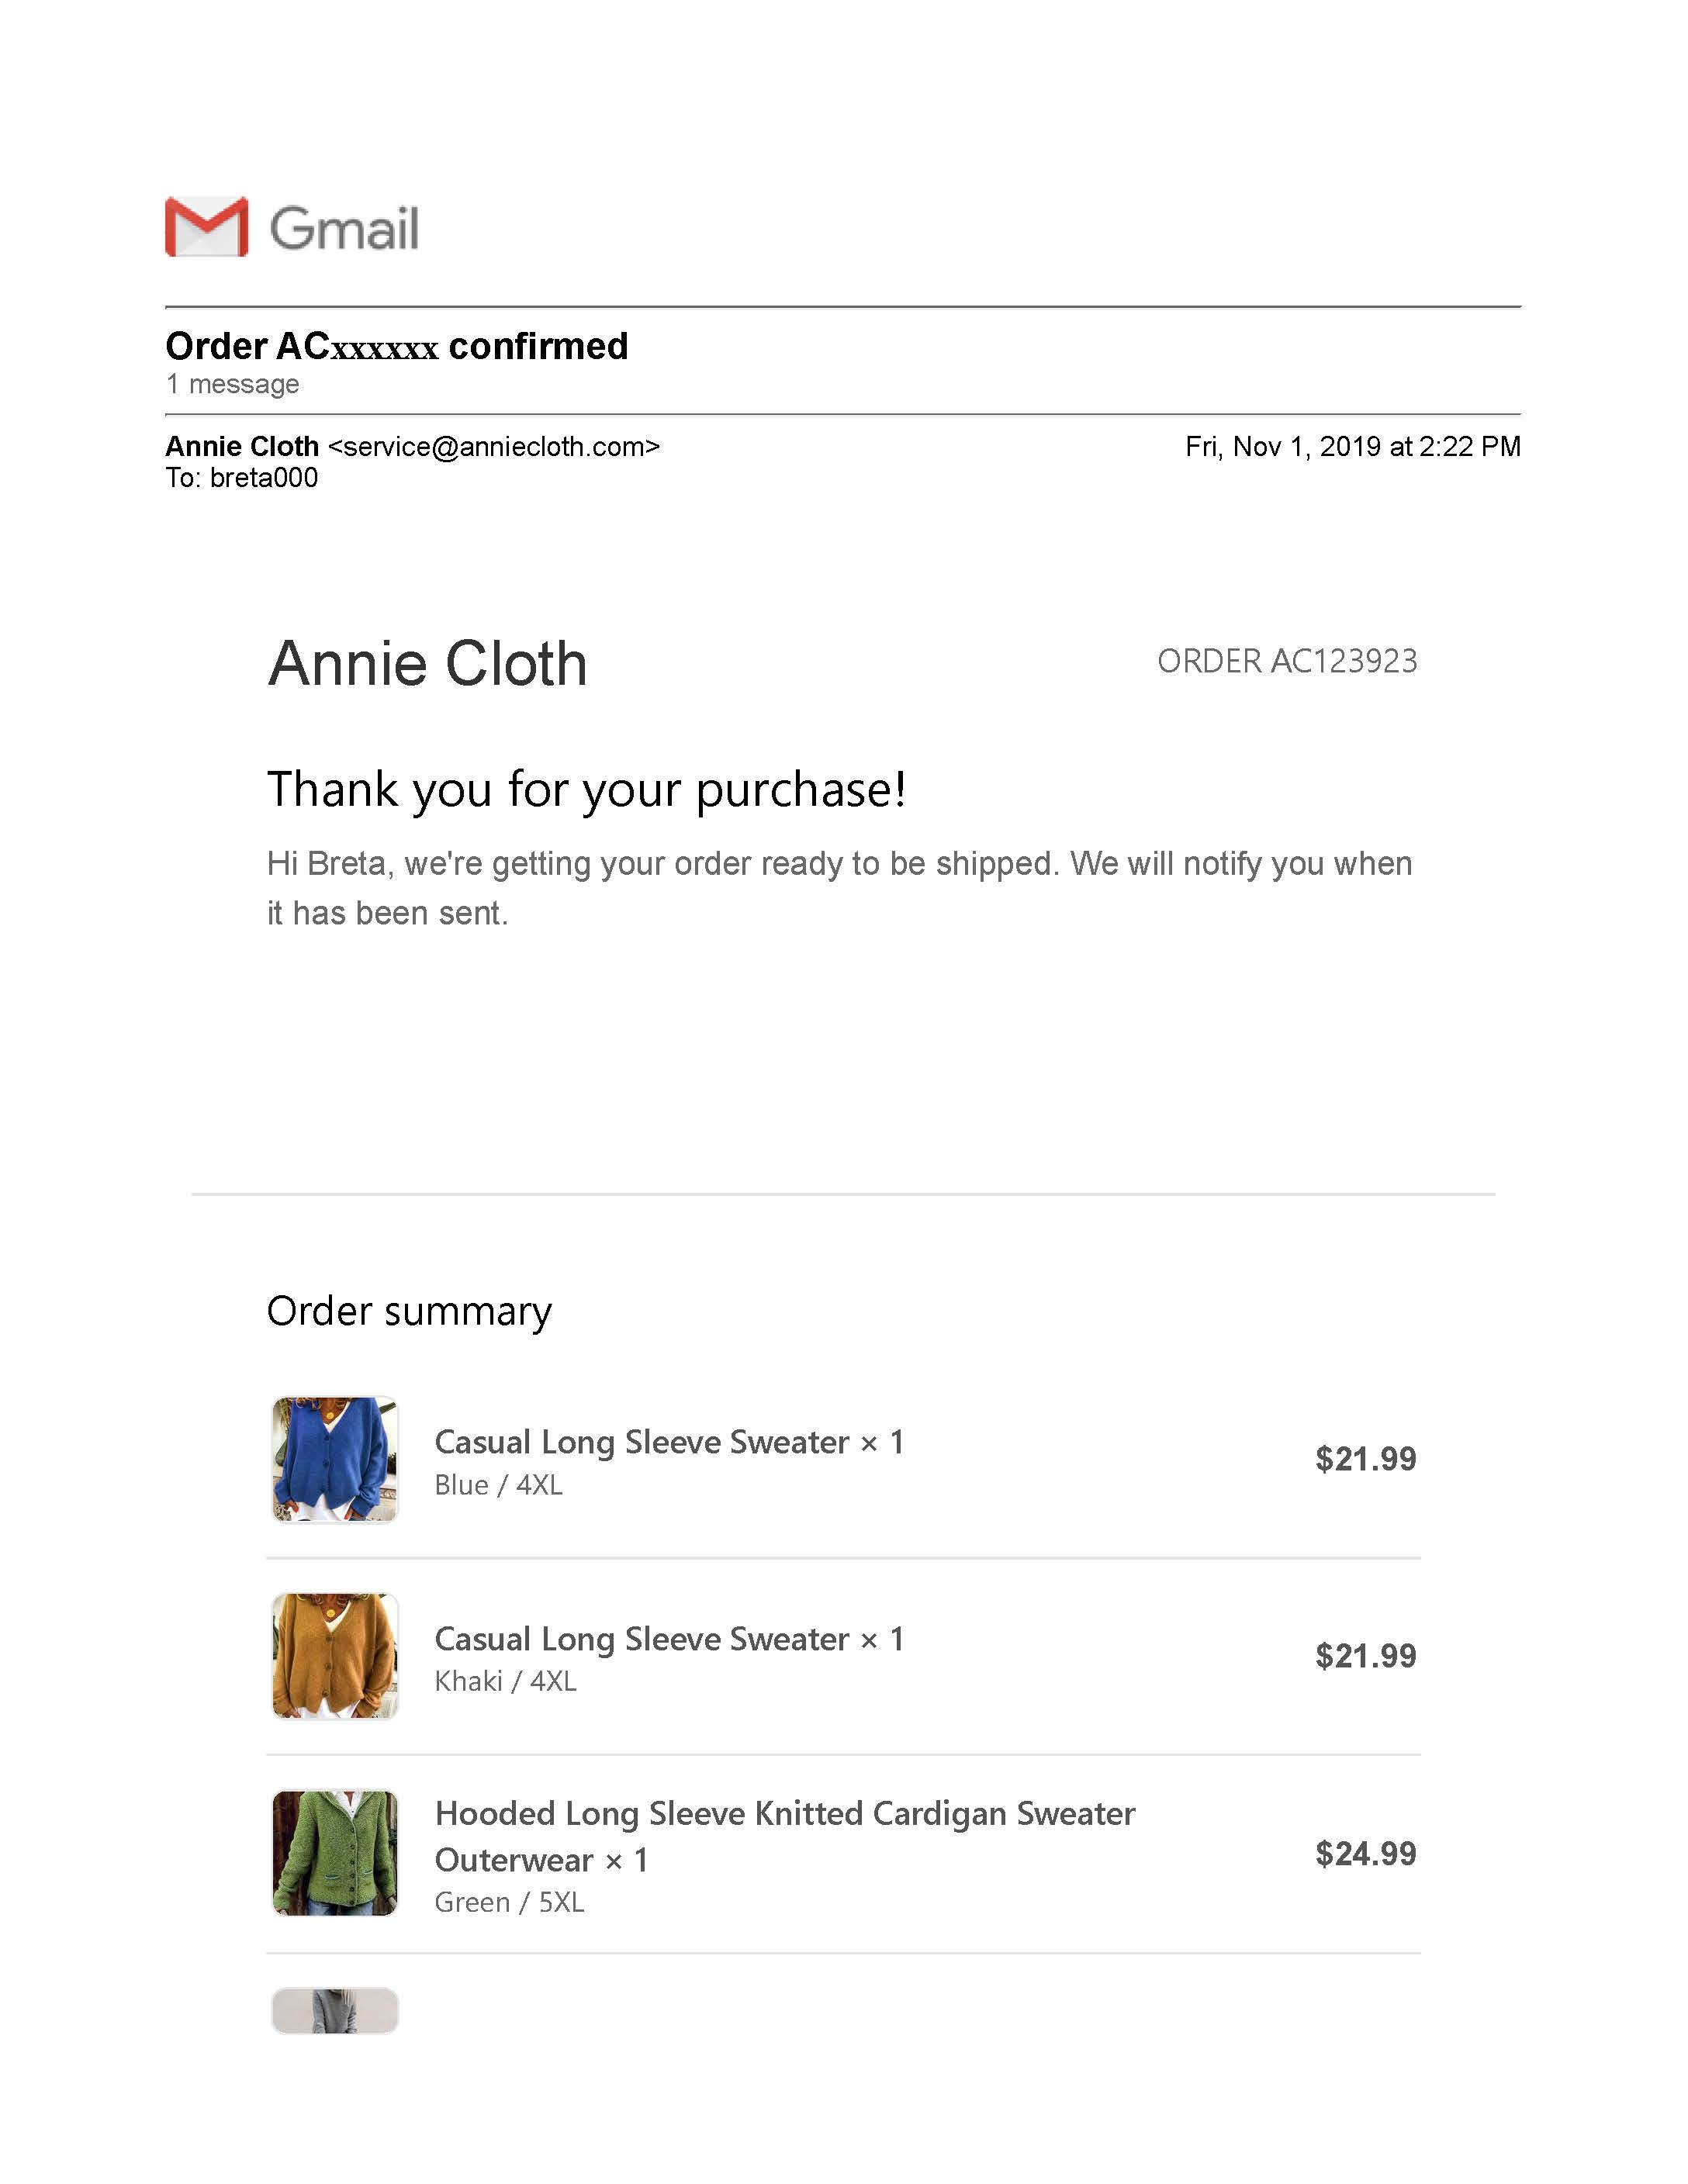The image size is (1688, 2184).
Task: Click the Khaki / 4XL sweater title
Action: coord(669,1639)
